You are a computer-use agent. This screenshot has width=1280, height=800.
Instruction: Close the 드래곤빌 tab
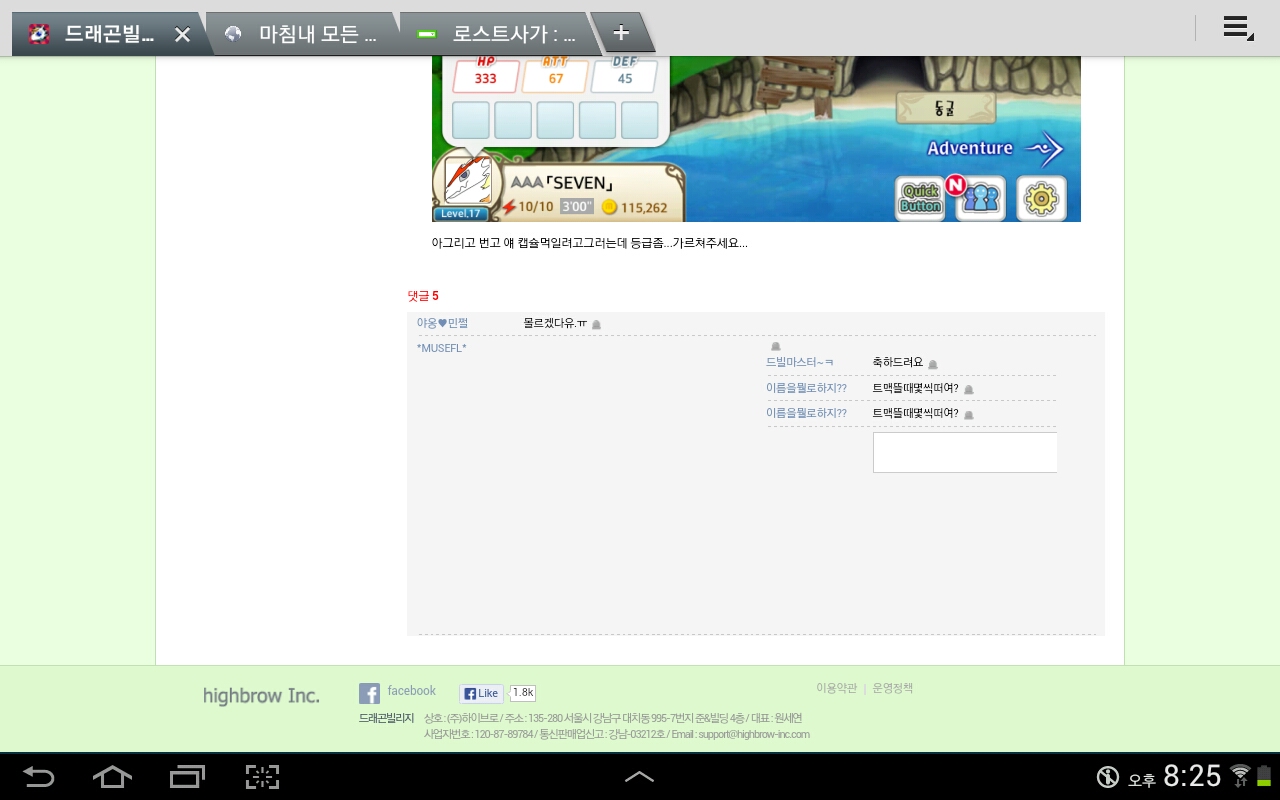click(182, 34)
